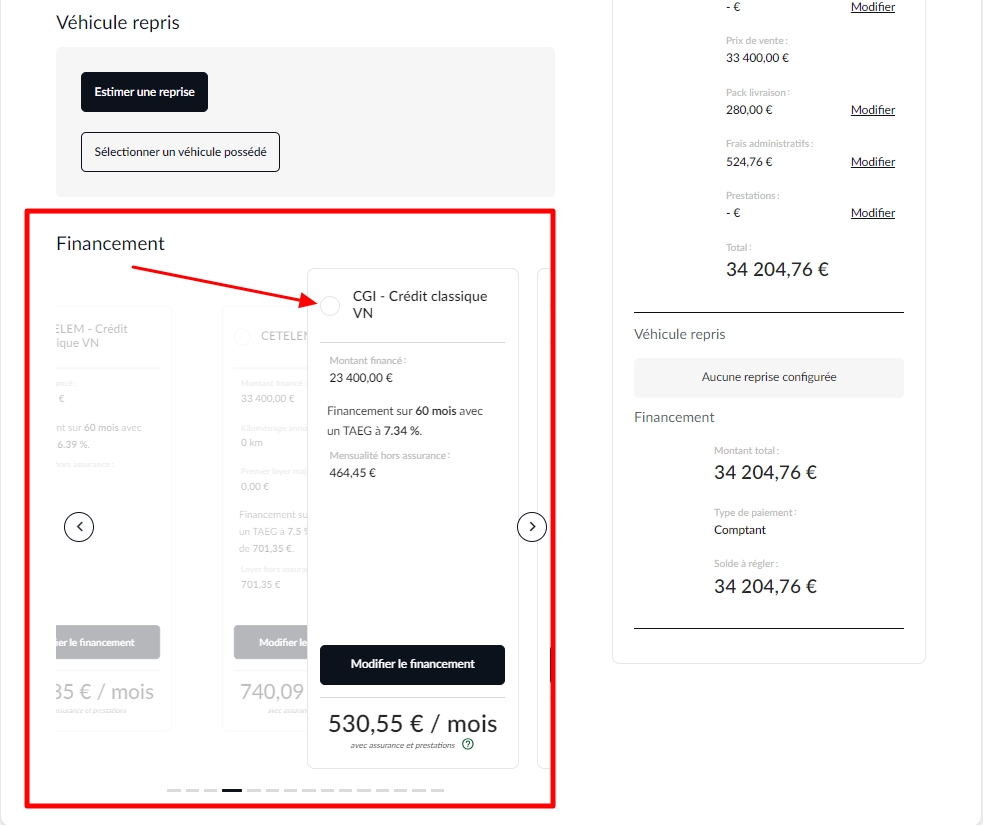
Task: Click the 'Montant total' 34 204,76 € amount
Action: pyautogui.click(x=765, y=472)
